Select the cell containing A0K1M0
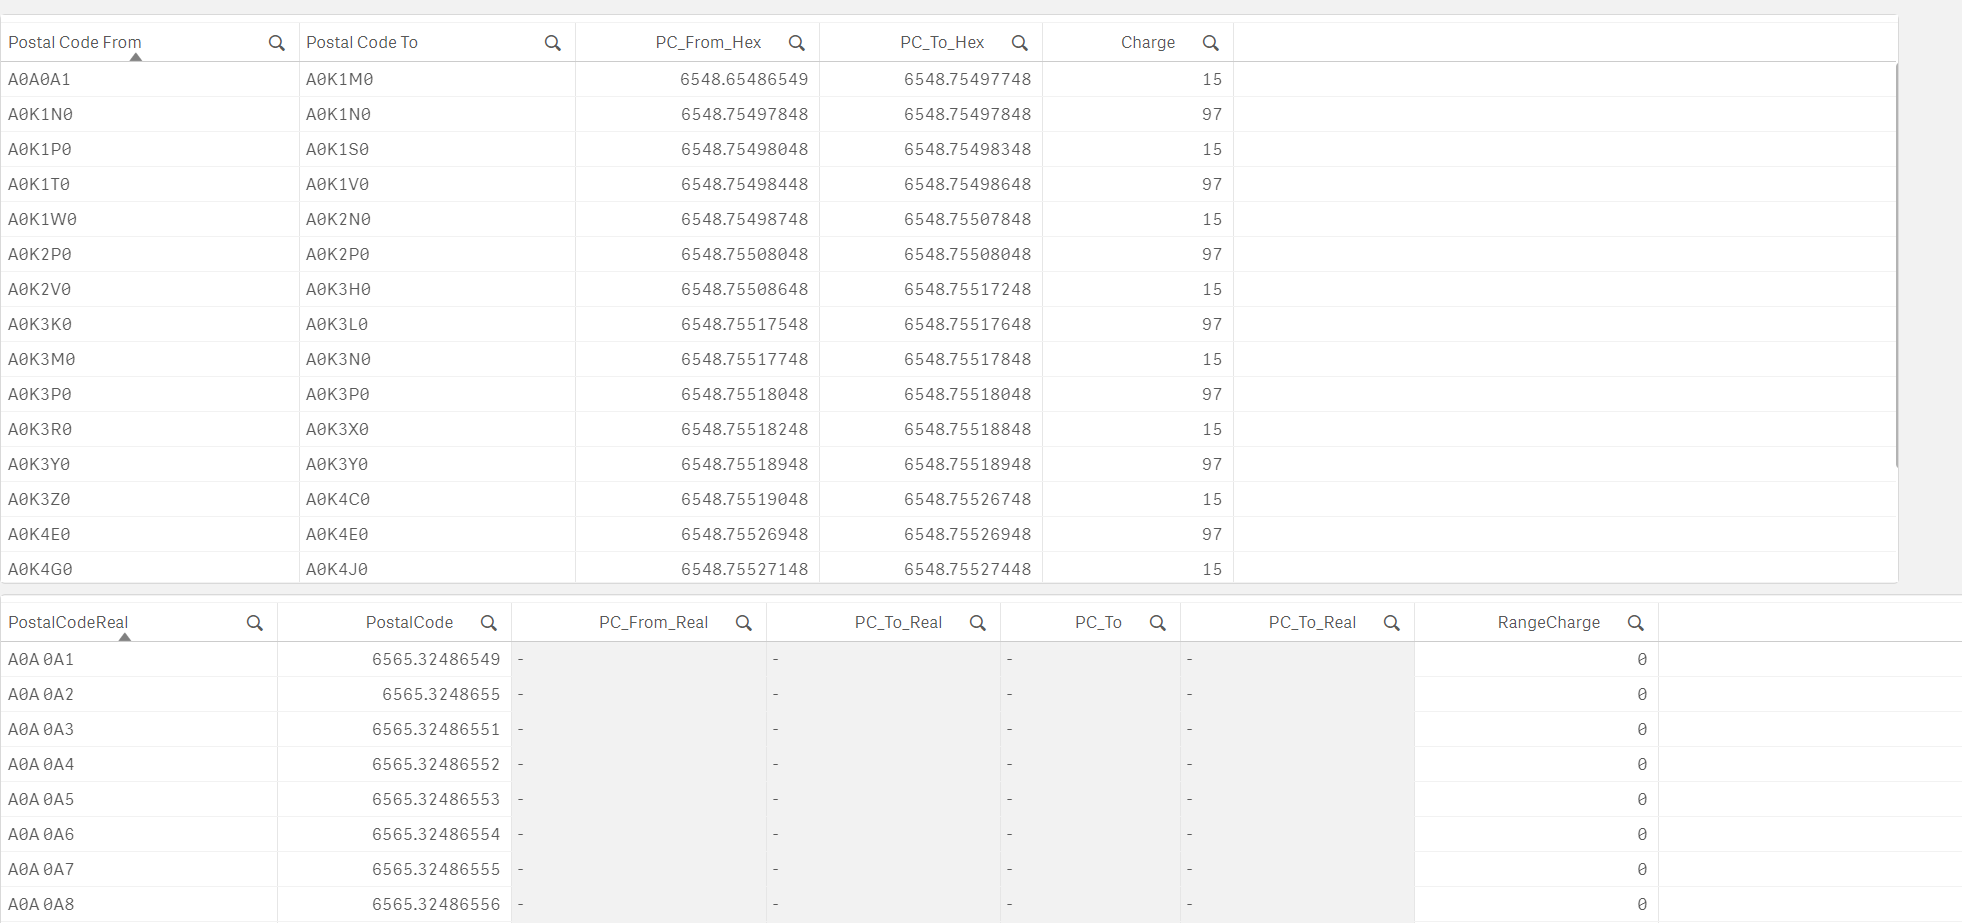The height and width of the screenshot is (923, 1962). (338, 79)
